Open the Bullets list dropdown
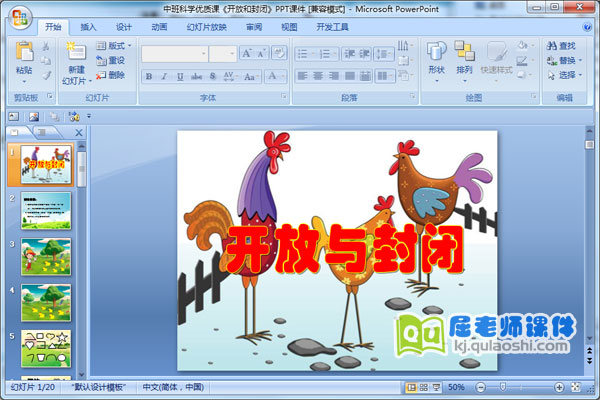Screen dimensions: 600x400 point(306,54)
